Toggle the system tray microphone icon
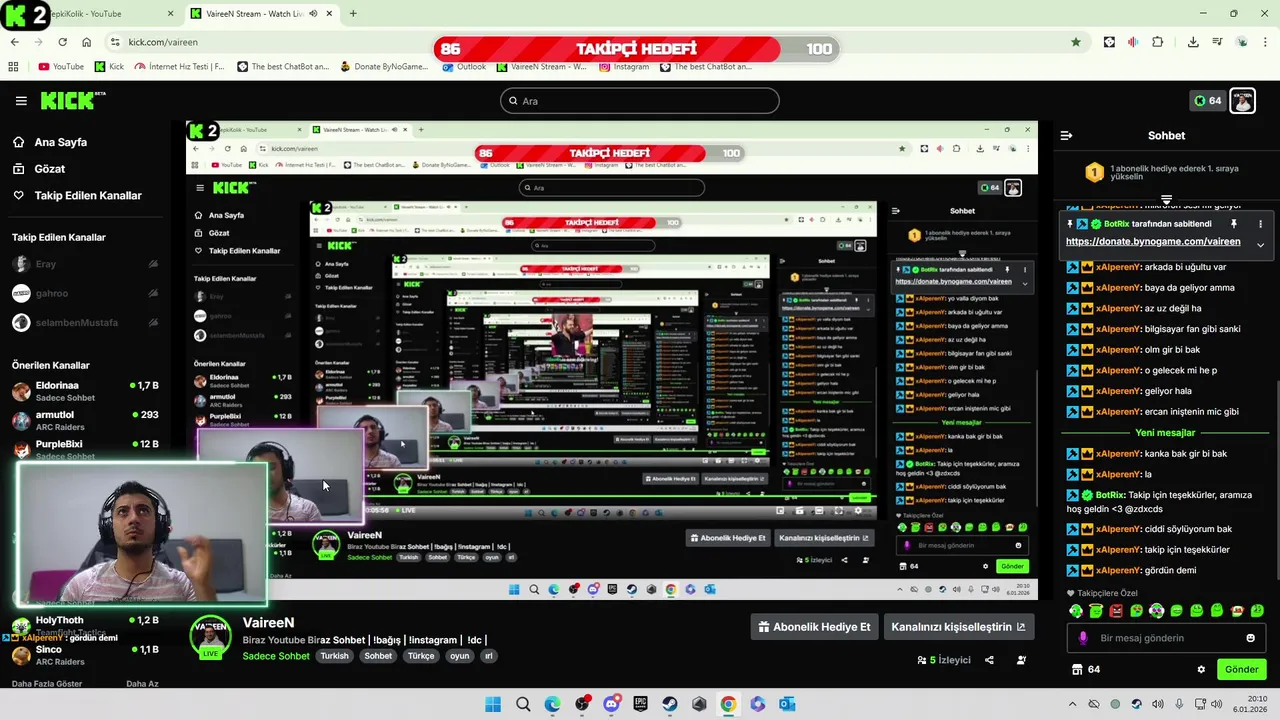The width and height of the screenshot is (1280, 720). [x=1179, y=704]
